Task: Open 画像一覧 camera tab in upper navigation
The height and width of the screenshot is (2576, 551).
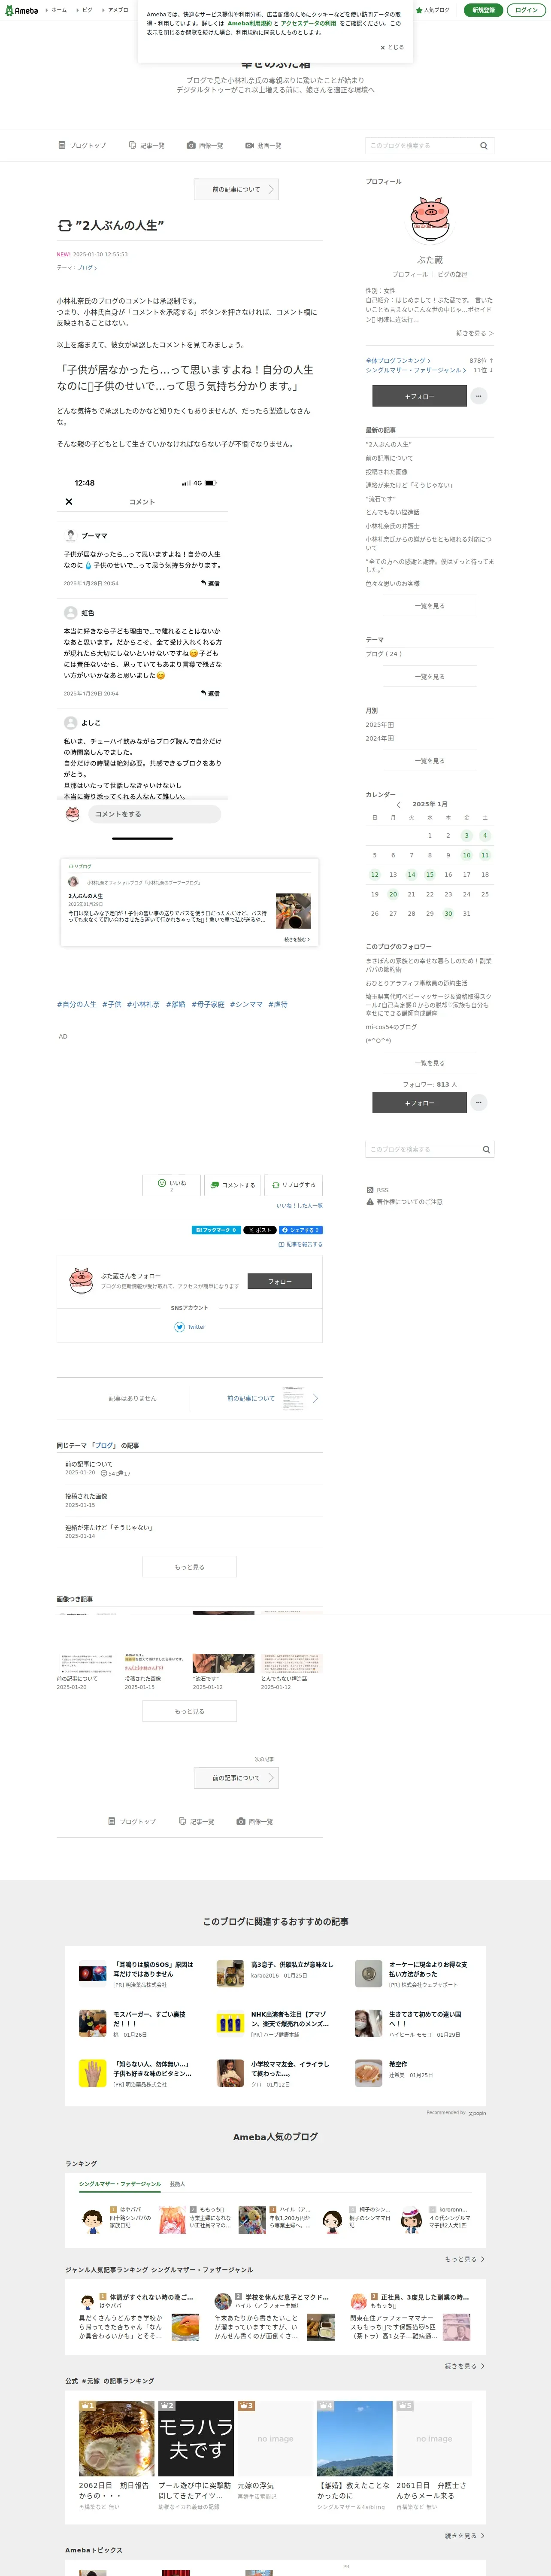Action: 205,146
